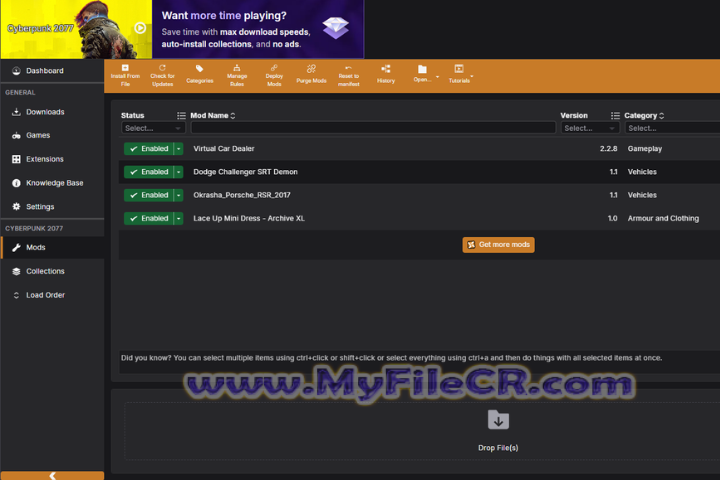Open the Version filter Select dropdown

point(590,128)
